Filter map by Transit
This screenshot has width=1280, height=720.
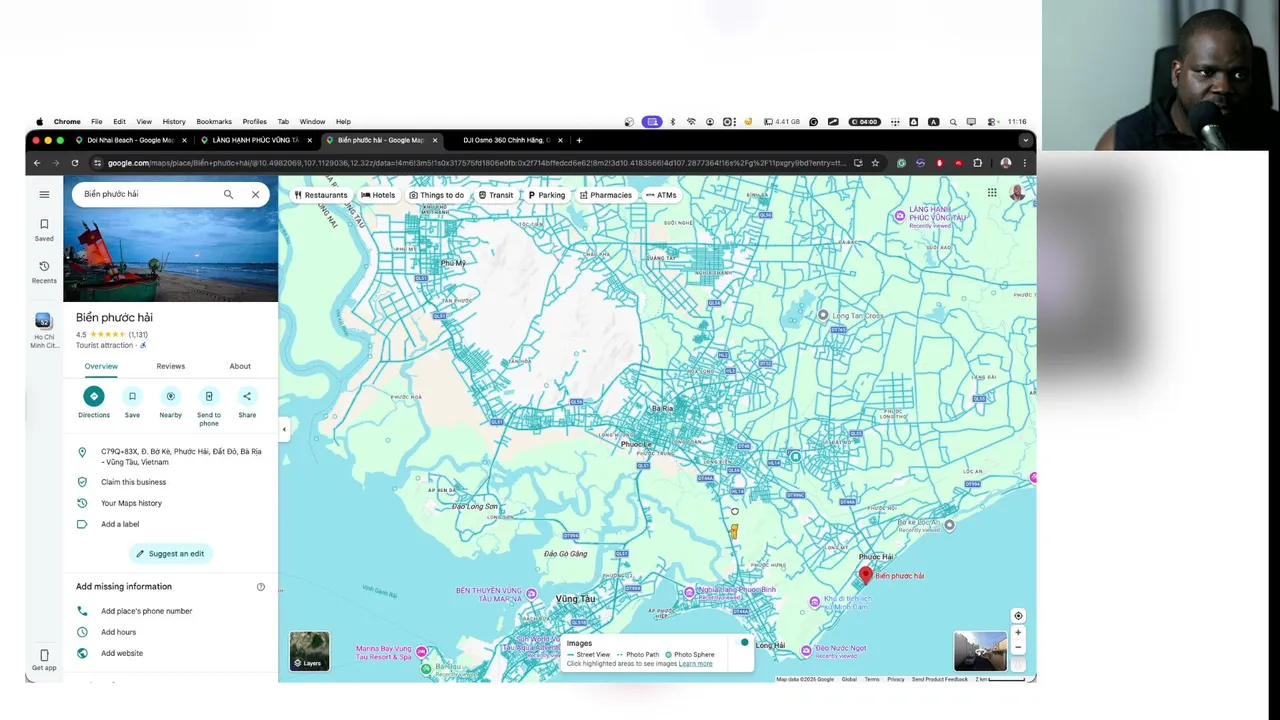coord(496,195)
